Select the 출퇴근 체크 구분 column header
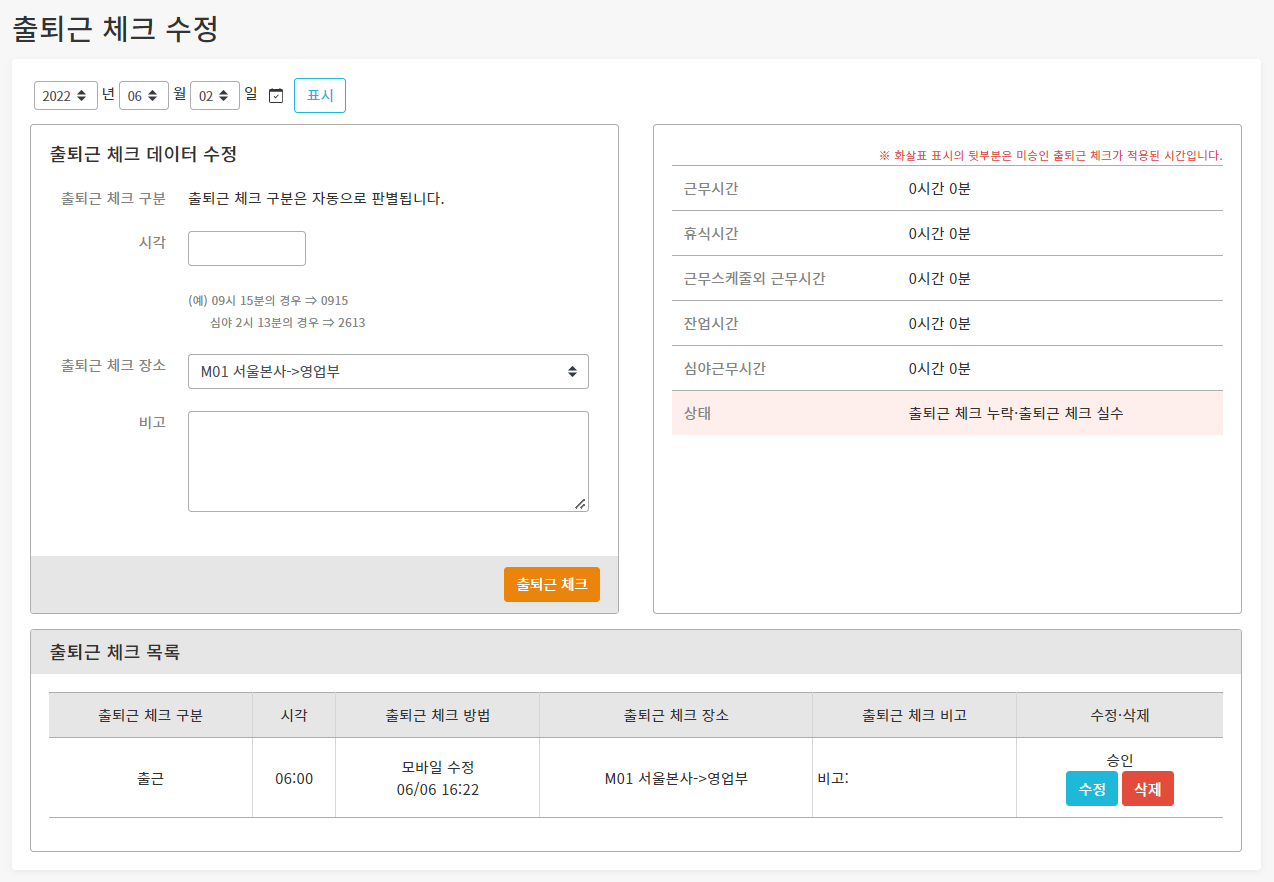 coord(150,716)
